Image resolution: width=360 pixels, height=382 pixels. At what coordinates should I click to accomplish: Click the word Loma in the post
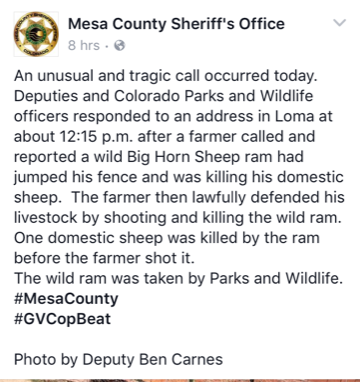point(294,116)
